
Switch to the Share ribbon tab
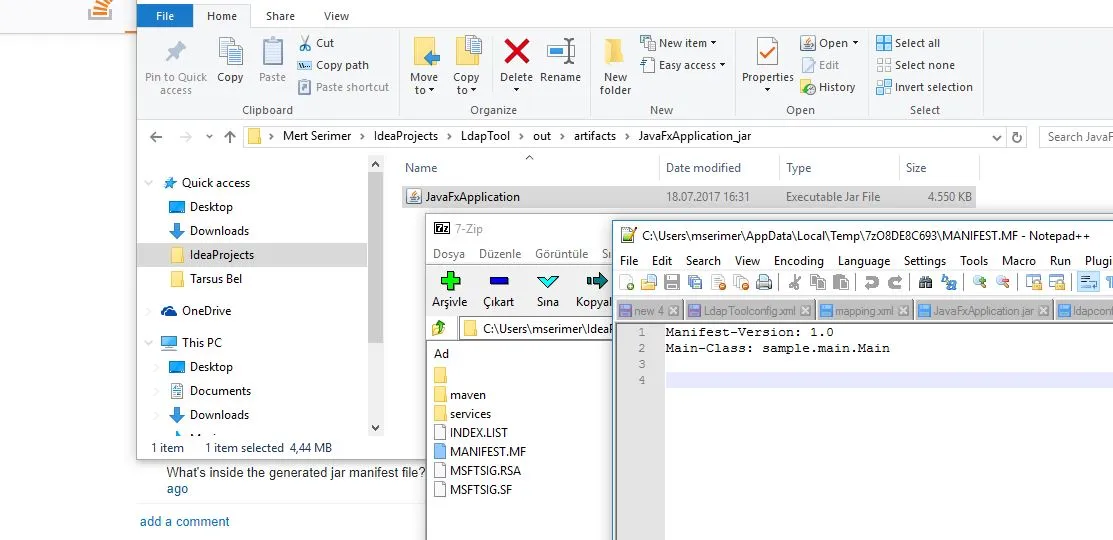(x=280, y=16)
